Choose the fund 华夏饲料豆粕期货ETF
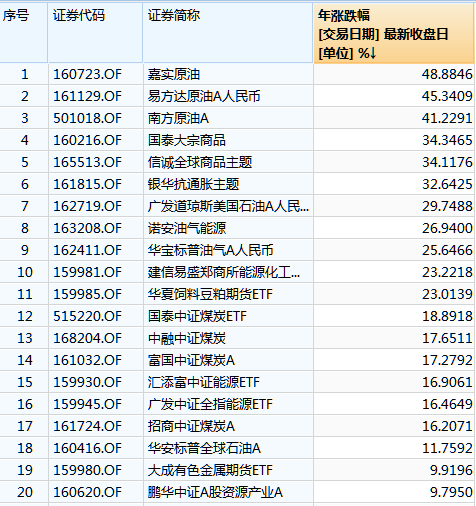476x506 pixels. point(210,294)
